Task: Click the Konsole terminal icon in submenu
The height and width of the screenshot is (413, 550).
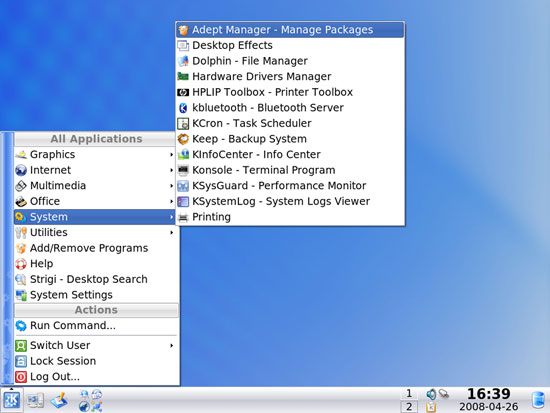Action: tap(183, 170)
